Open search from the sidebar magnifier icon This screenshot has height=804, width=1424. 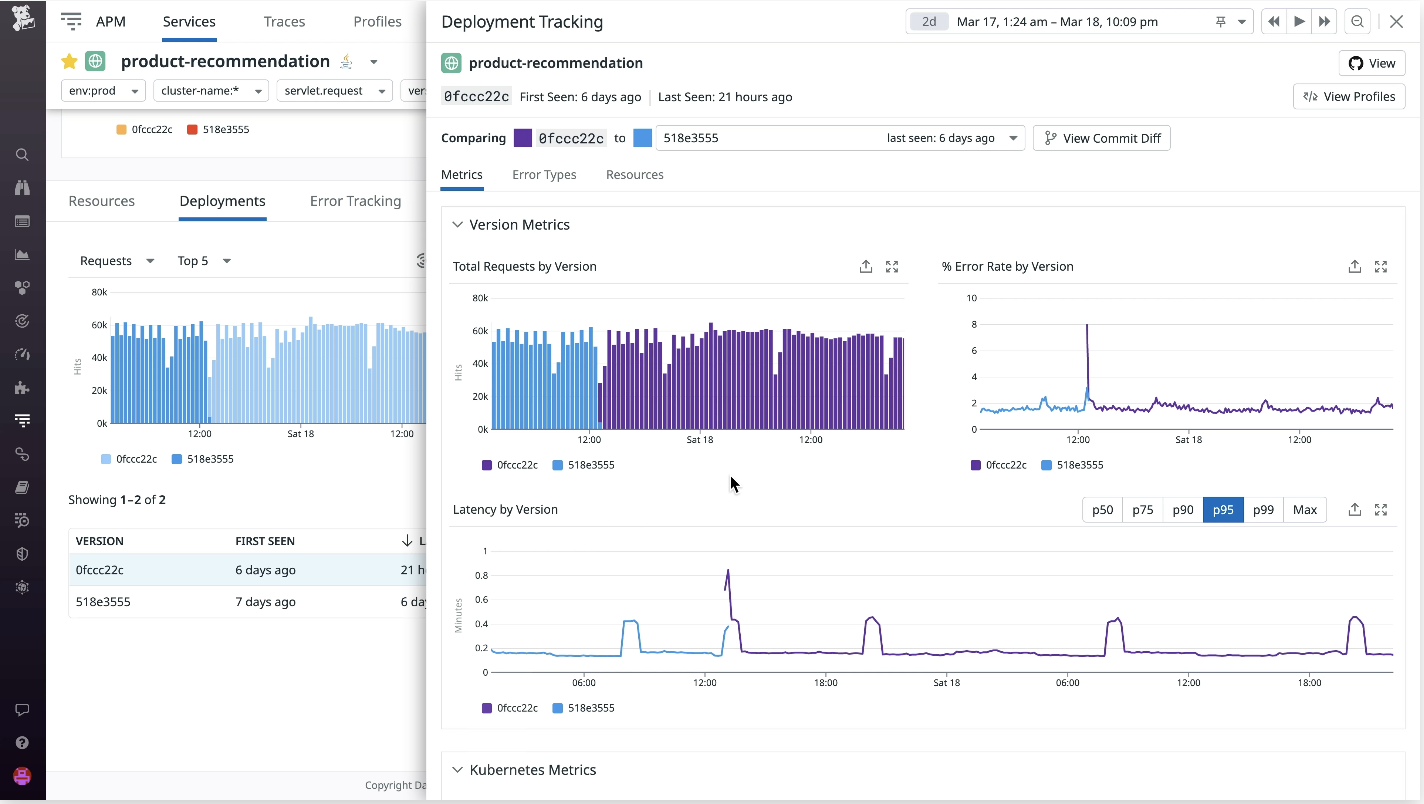click(x=22, y=155)
